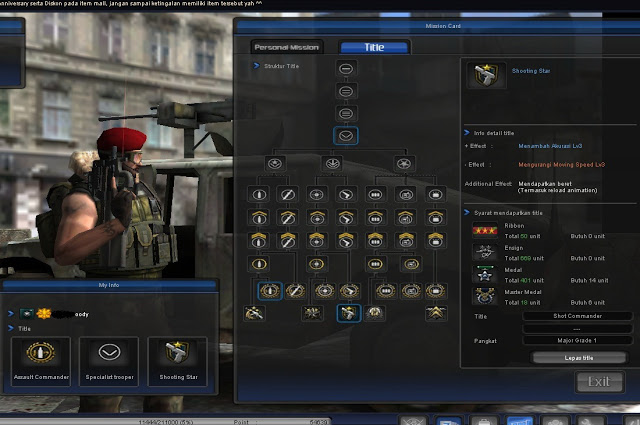Click the Master Medal requirement icon
Screen dimensions: 640x425
click(x=484, y=296)
